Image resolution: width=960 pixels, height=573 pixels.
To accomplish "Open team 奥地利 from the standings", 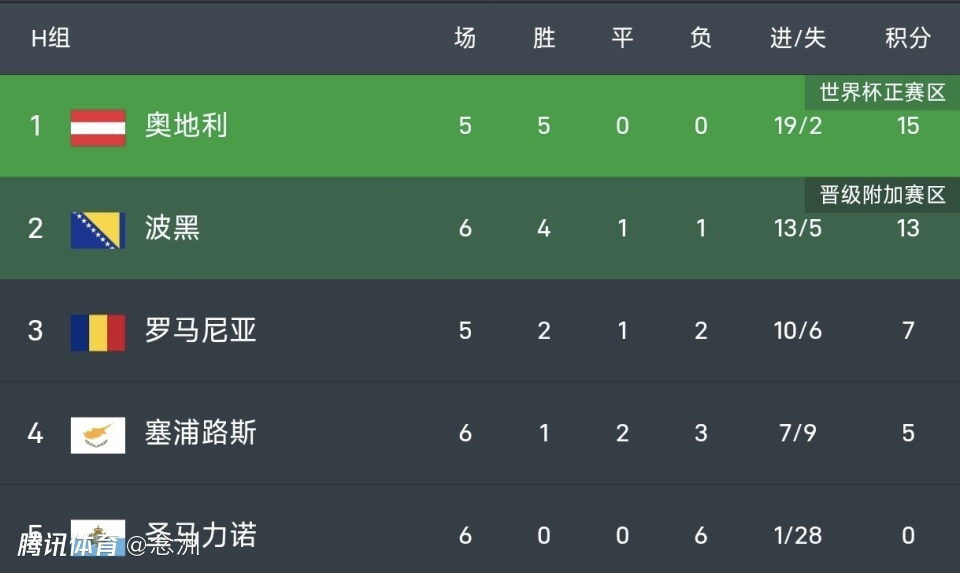I will (x=186, y=126).
